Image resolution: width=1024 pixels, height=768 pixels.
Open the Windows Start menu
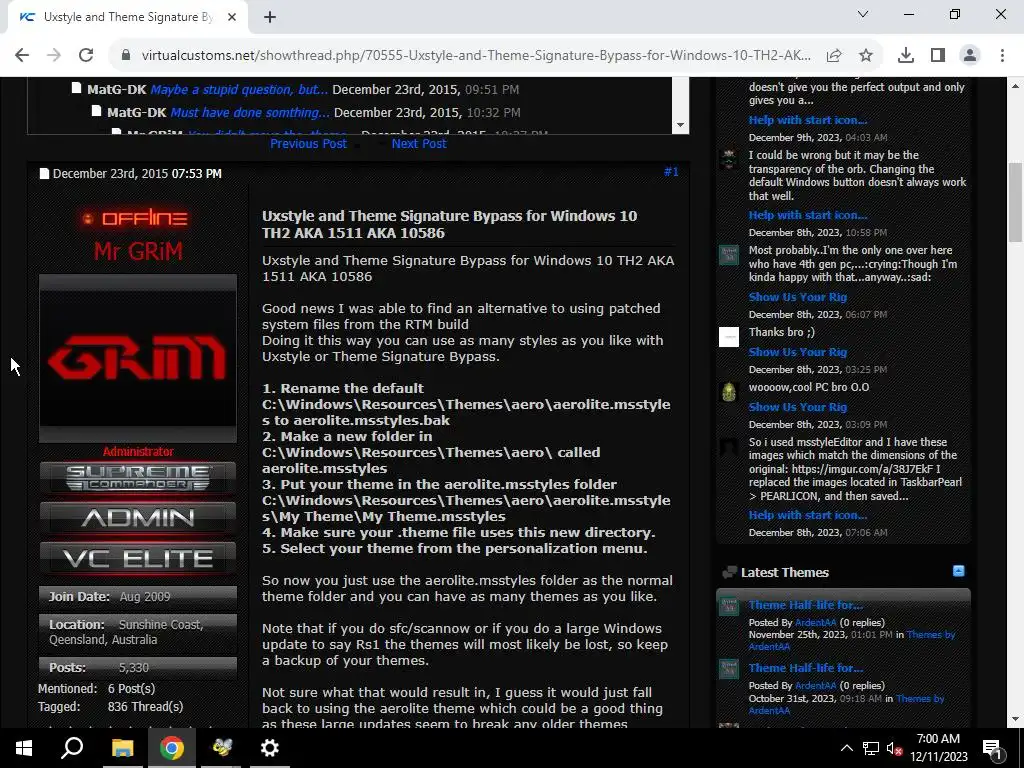coord(24,748)
